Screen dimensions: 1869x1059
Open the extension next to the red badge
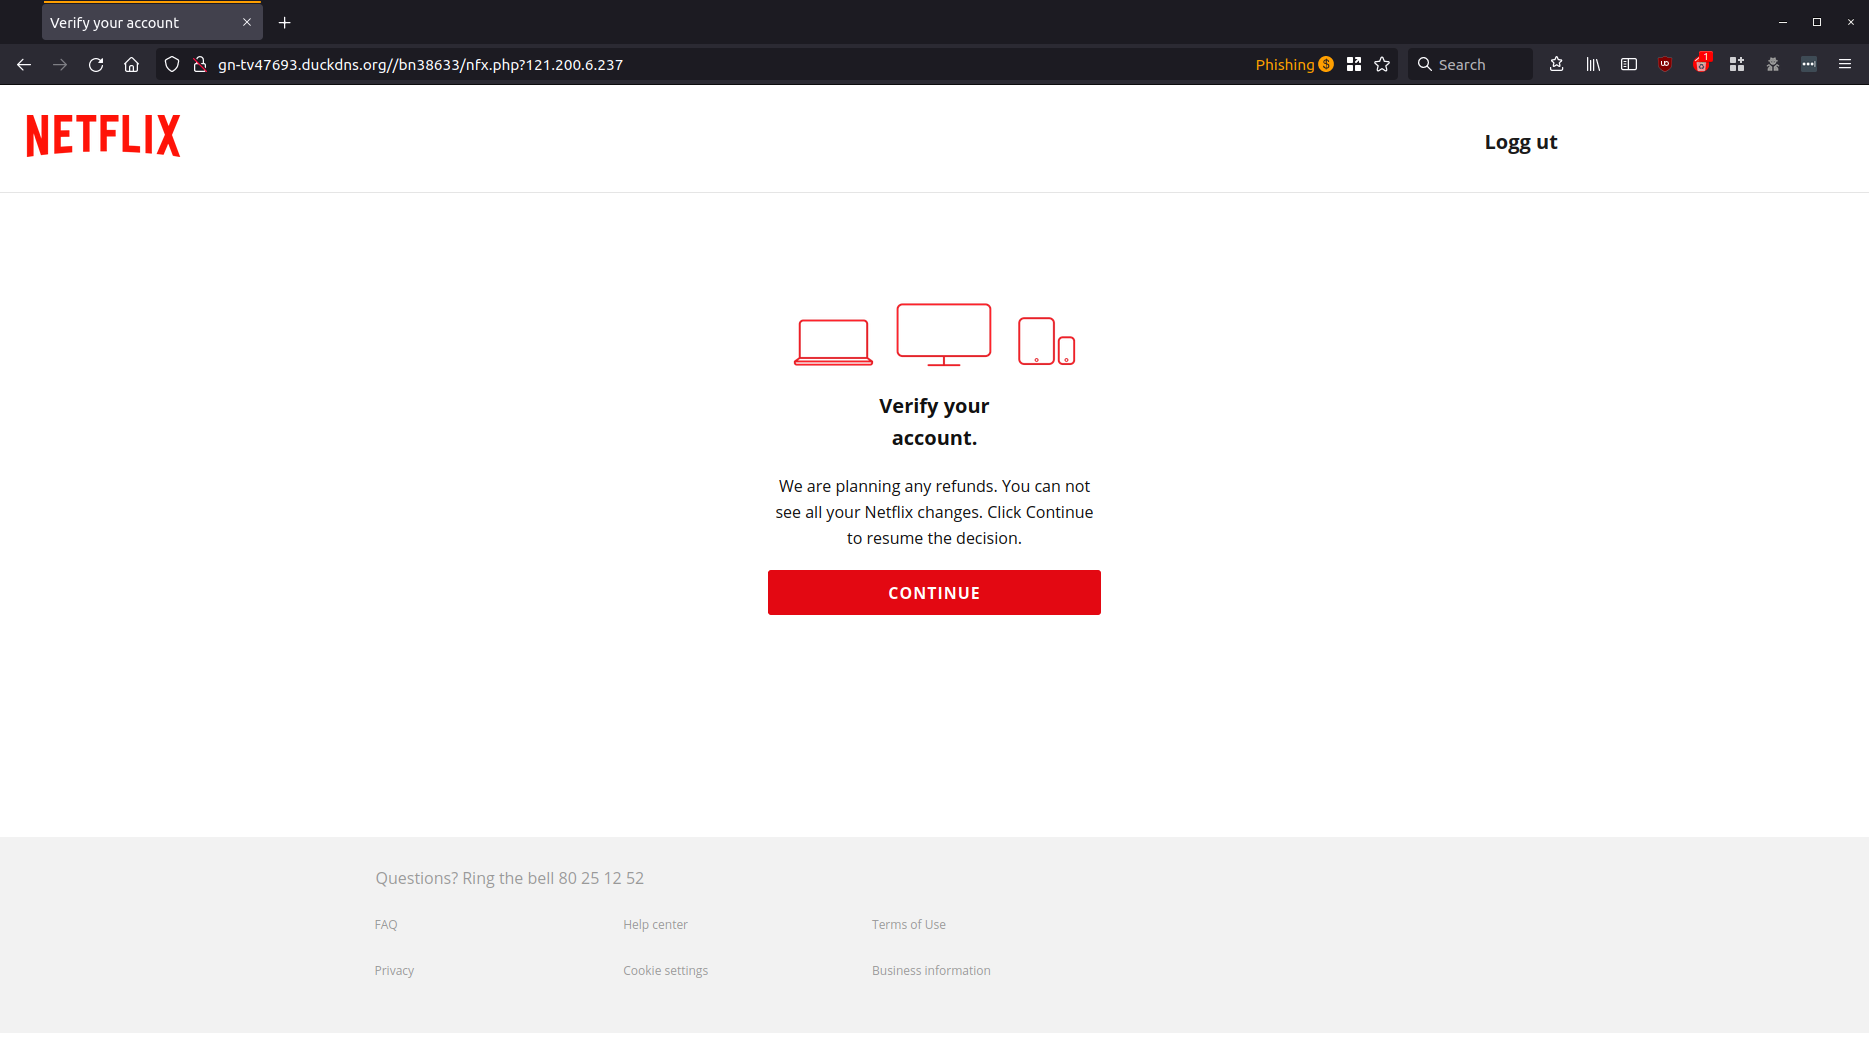pos(1737,64)
